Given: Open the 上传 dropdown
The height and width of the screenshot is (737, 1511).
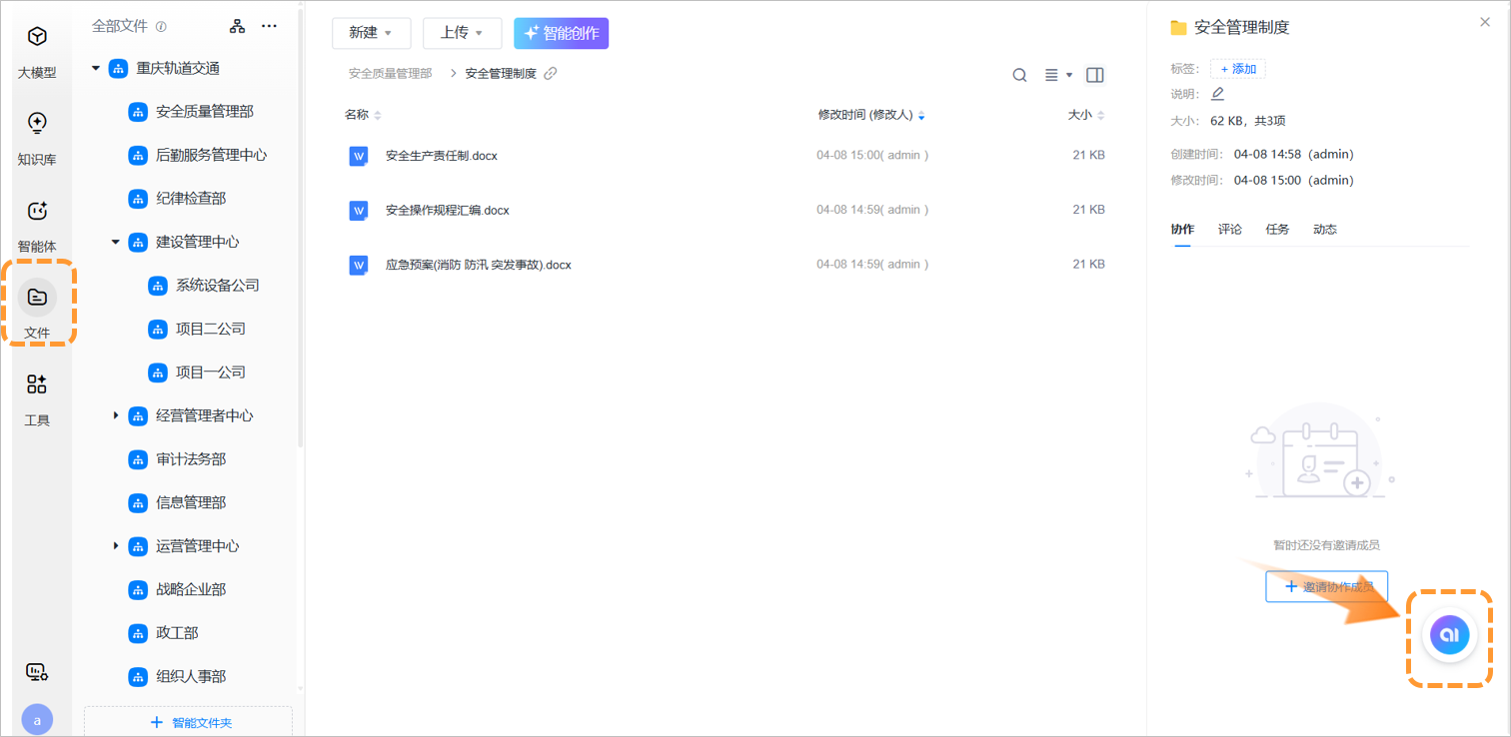Looking at the screenshot, I should coord(462,33).
